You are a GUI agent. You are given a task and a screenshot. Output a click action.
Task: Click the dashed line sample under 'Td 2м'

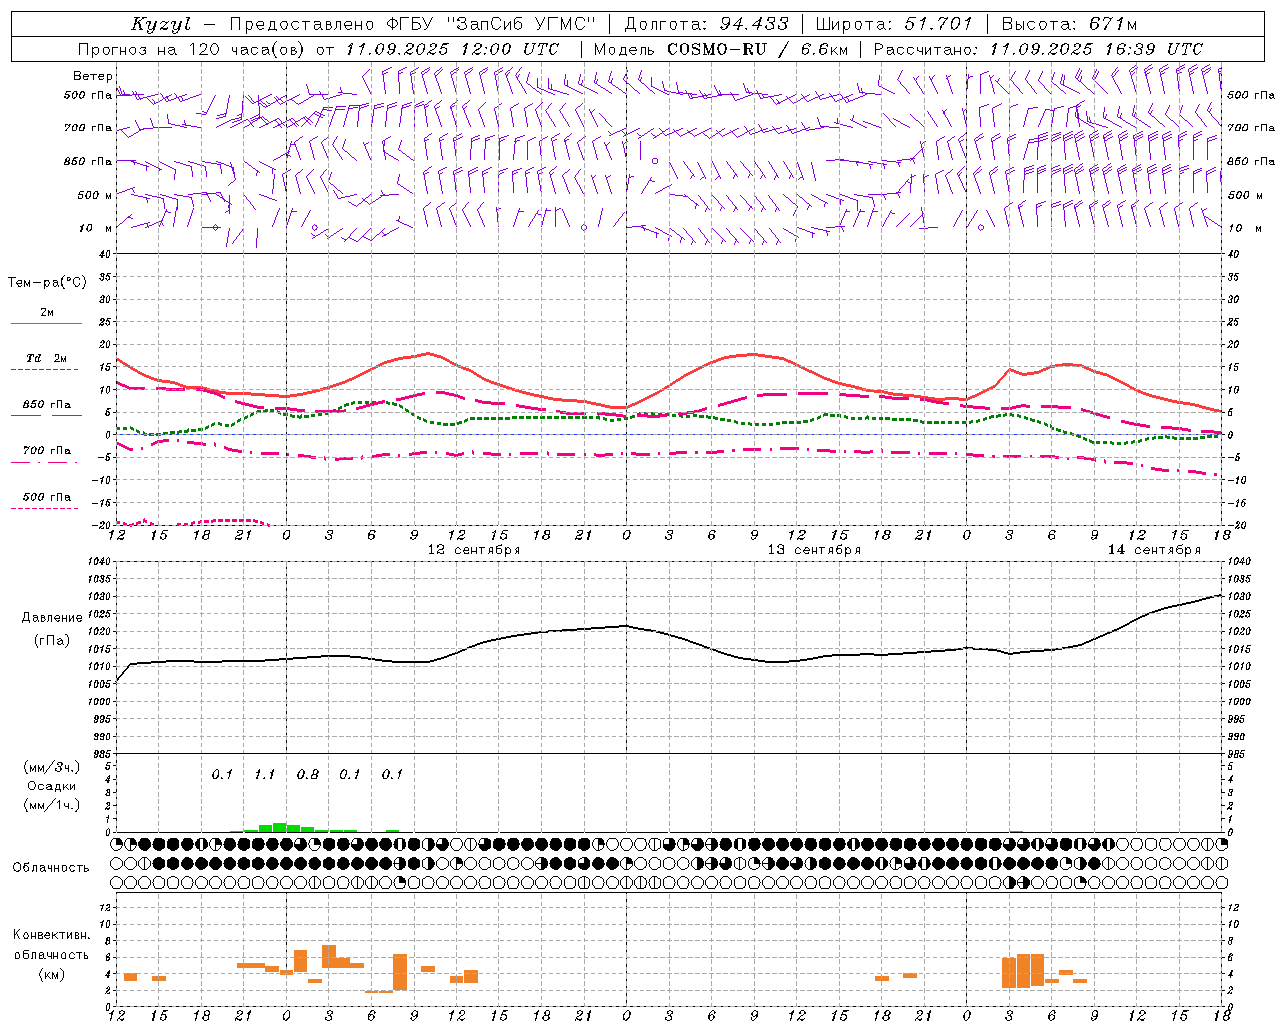(x=45, y=370)
